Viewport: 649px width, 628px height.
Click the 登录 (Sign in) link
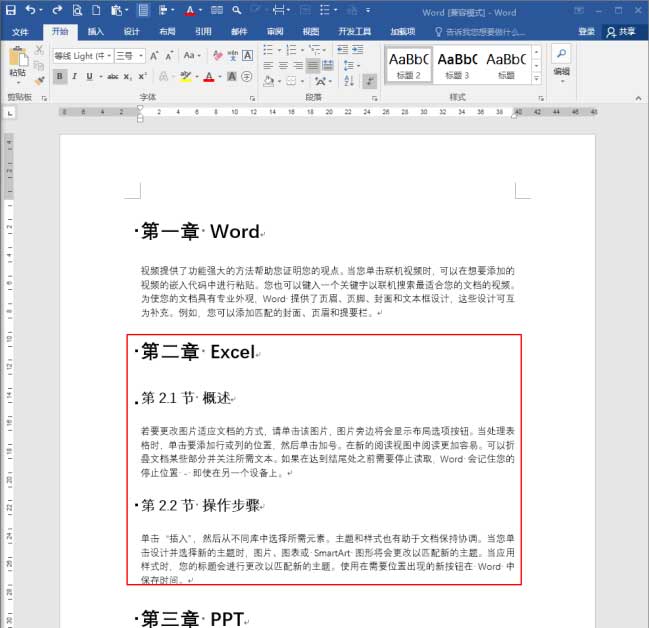pyautogui.click(x=586, y=31)
